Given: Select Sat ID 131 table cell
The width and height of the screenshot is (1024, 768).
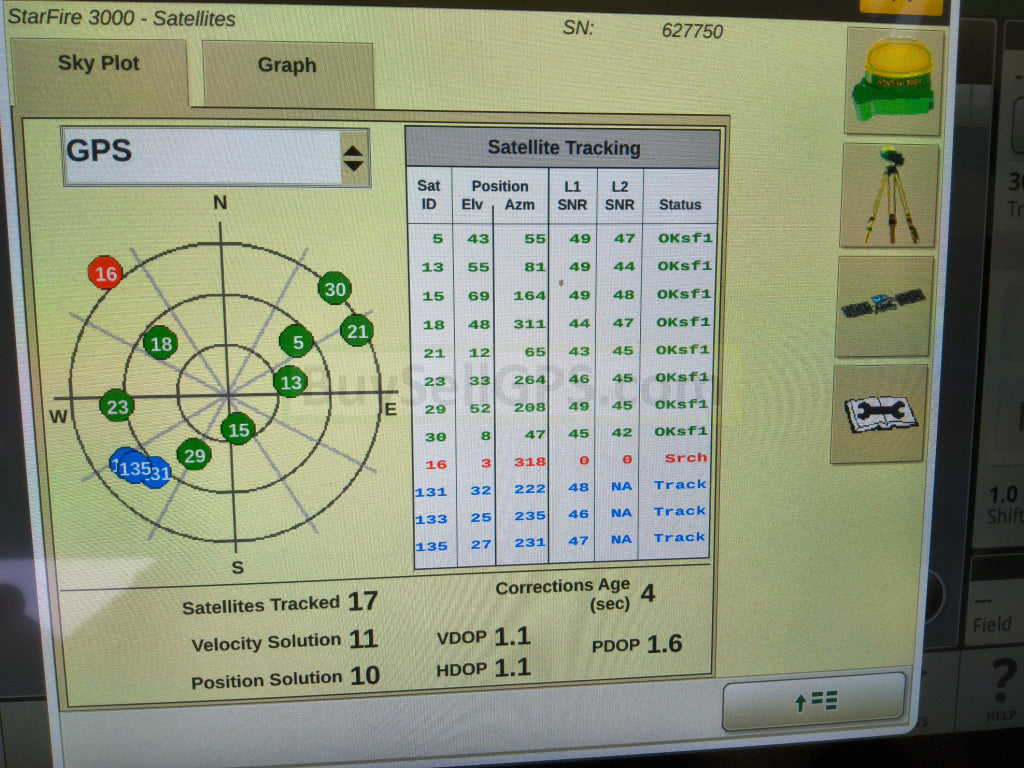Looking at the screenshot, I should pyautogui.click(x=431, y=492).
